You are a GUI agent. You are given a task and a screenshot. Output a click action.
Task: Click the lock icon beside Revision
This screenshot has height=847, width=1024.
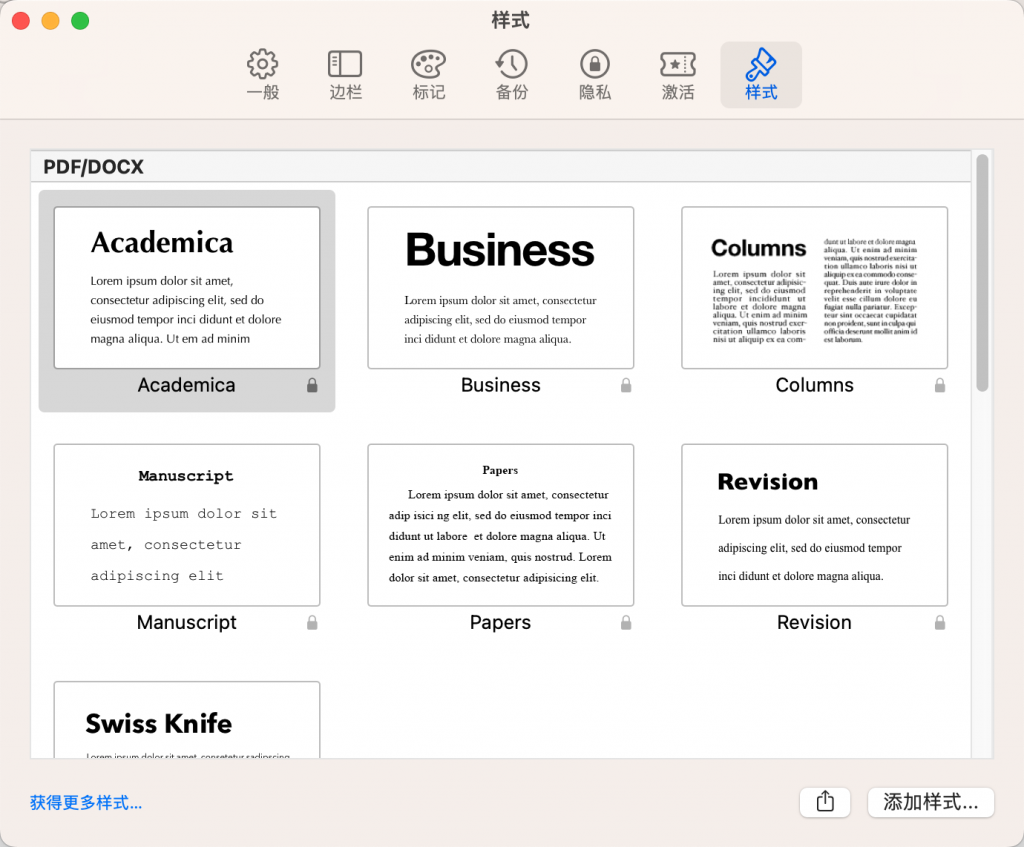pyautogui.click(x=940, y=622)
